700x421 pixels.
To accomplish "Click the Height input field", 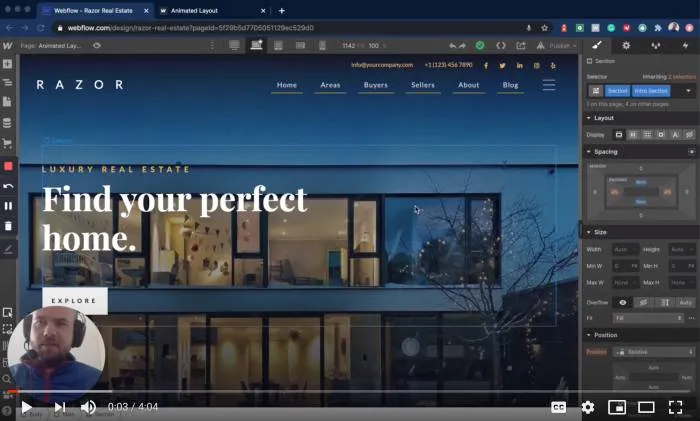I will (x=682, y=250).
